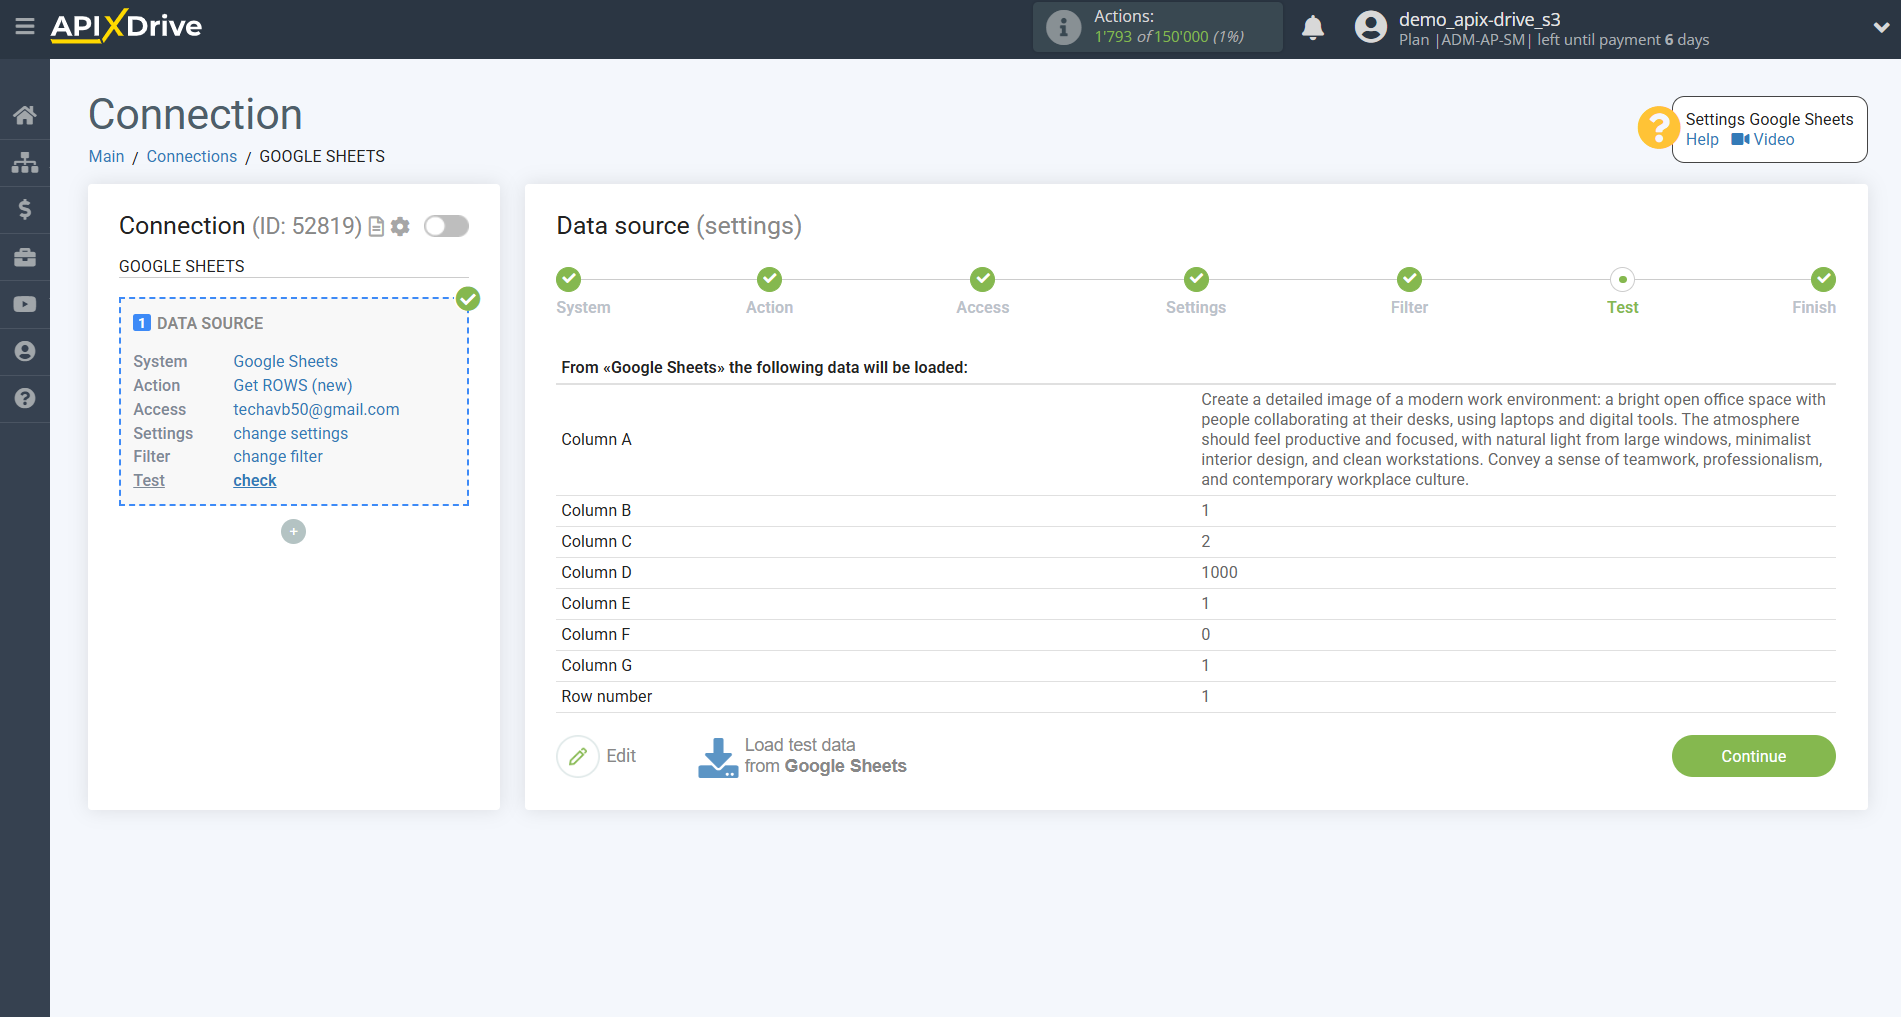1901x1017 pixels.
Task: Open the connection log document icon
Action: coord(375,226)
